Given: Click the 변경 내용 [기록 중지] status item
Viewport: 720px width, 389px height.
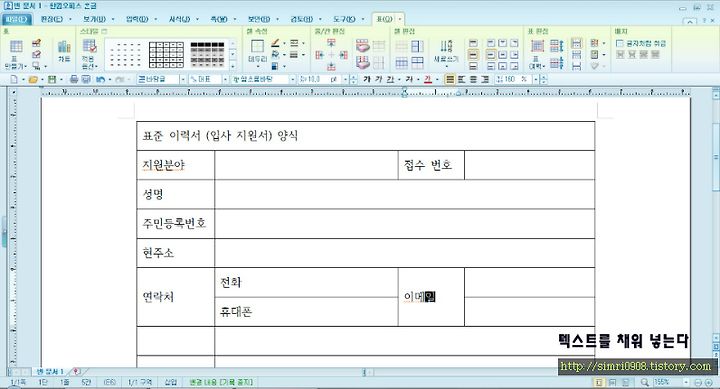Looking at the screenshot, I should (x=221, y=382).
